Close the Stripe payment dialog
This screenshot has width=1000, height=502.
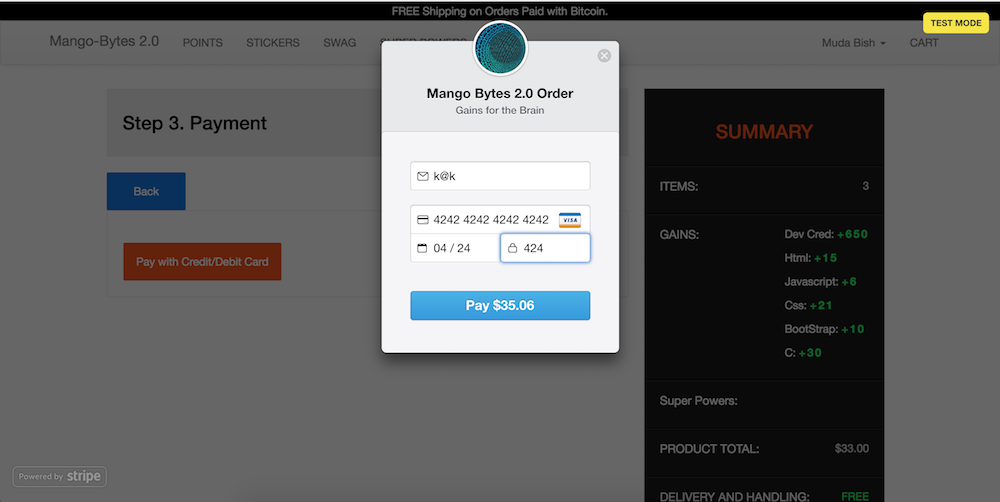tap(604, 56)
